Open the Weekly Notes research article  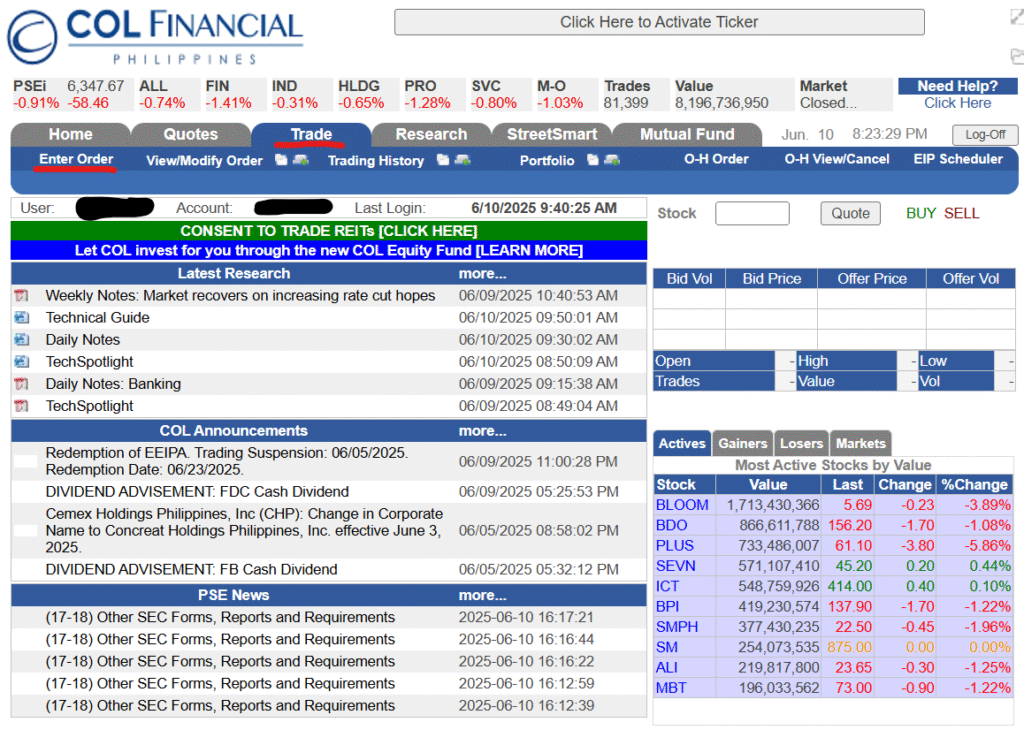240,296
